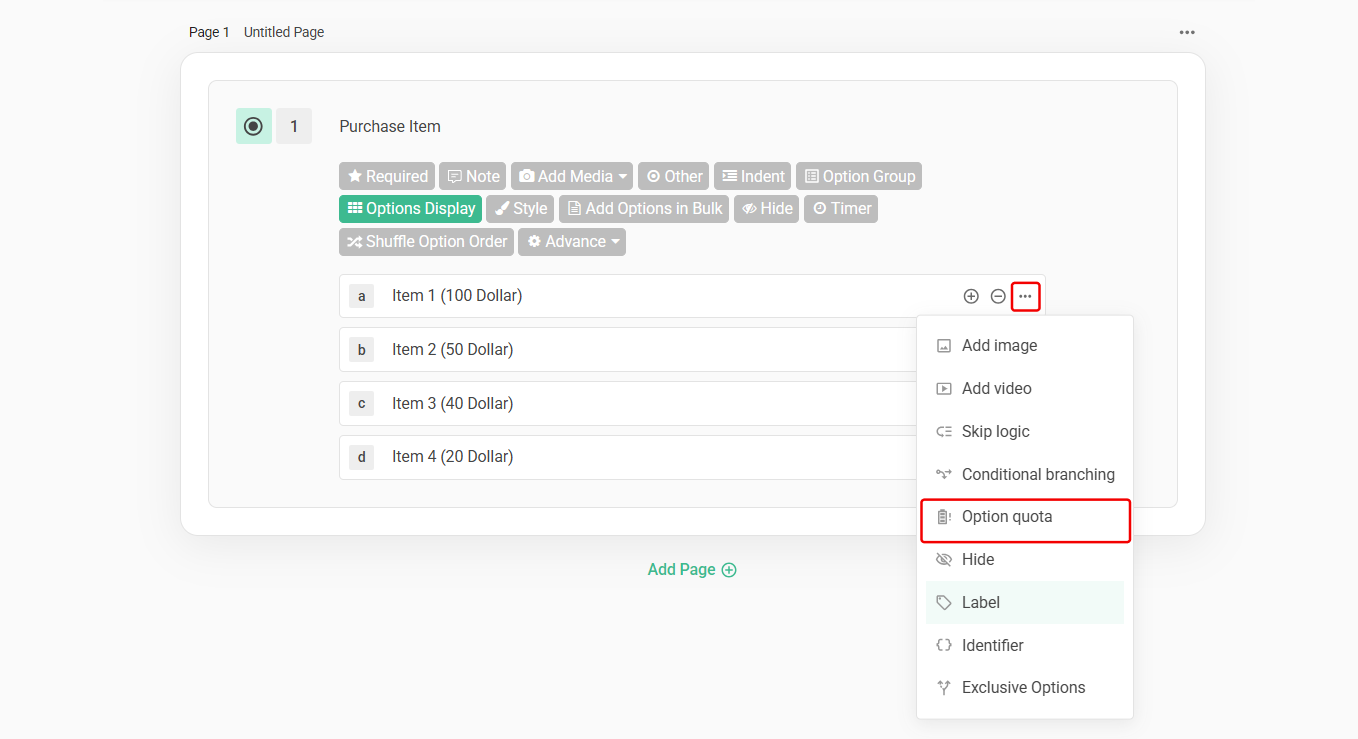The image size is (1358, 739).
Task: Open Add Options in Bulk
Action: coord(644,208)
